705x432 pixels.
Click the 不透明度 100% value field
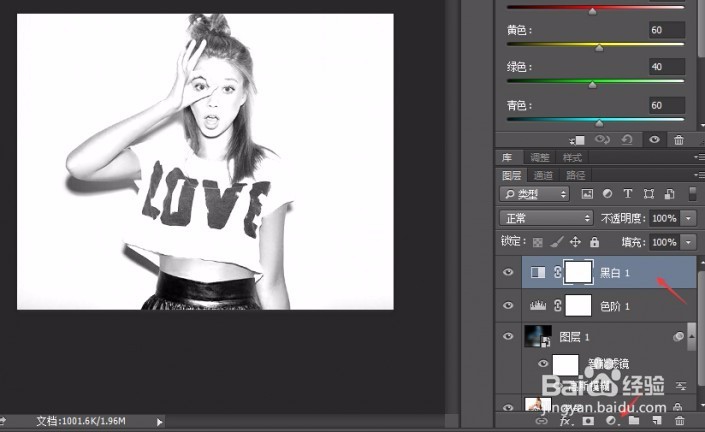[665, 218]
